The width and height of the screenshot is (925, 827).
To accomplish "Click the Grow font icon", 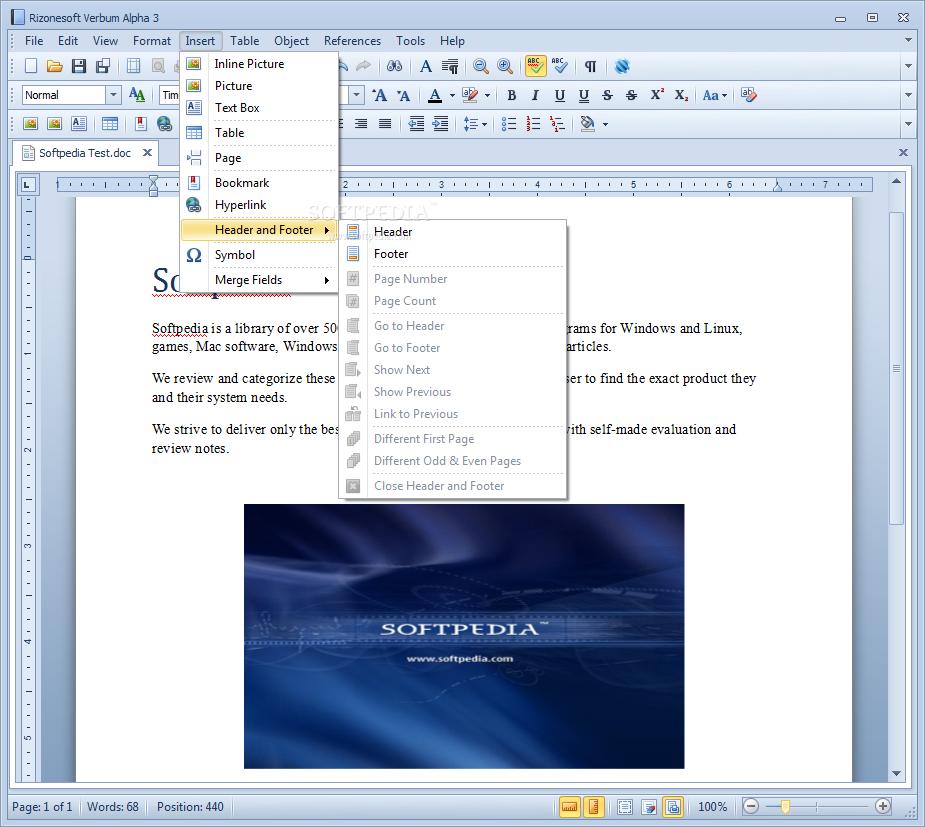I will pyautogui.click(x=380, y=95).
